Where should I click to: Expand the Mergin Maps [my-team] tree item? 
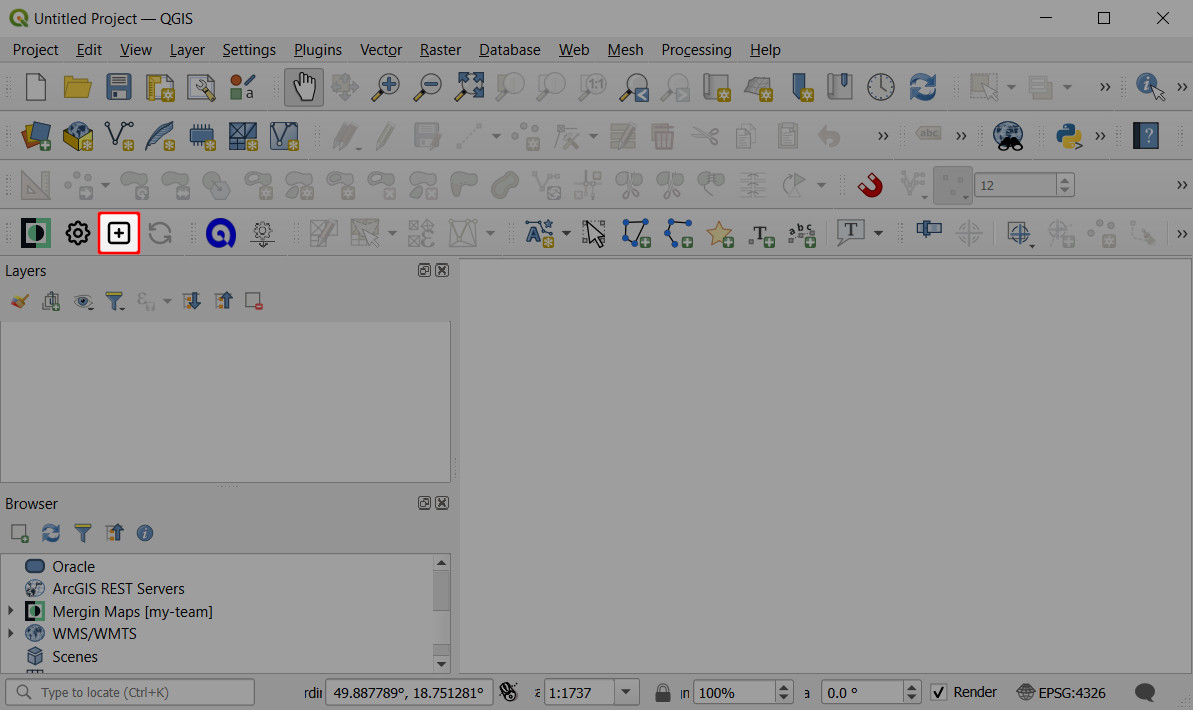click(11, 611)
